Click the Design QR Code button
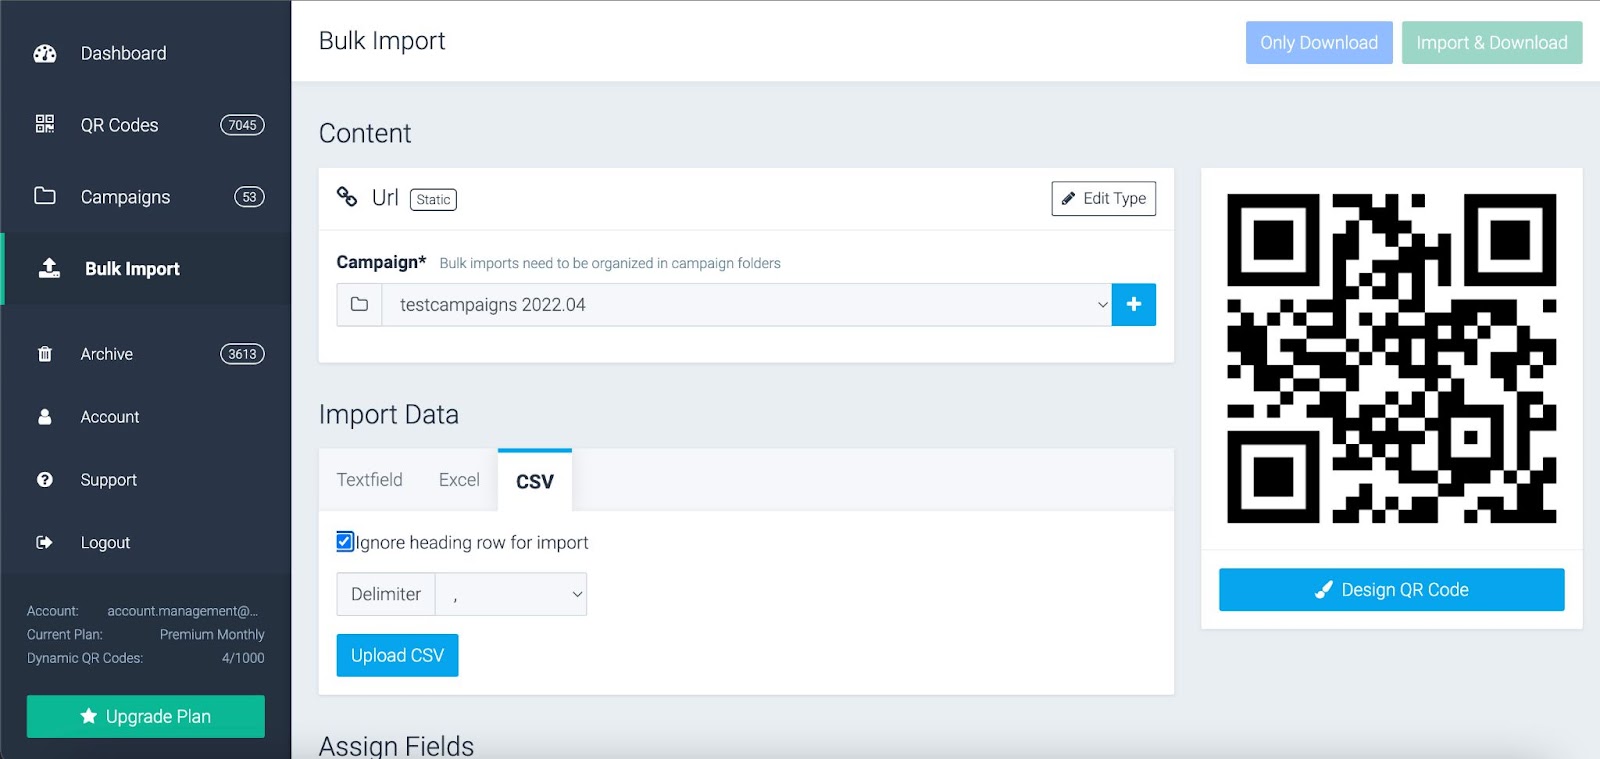Viewport: 1600px width, 759px height. (1392, 590)
